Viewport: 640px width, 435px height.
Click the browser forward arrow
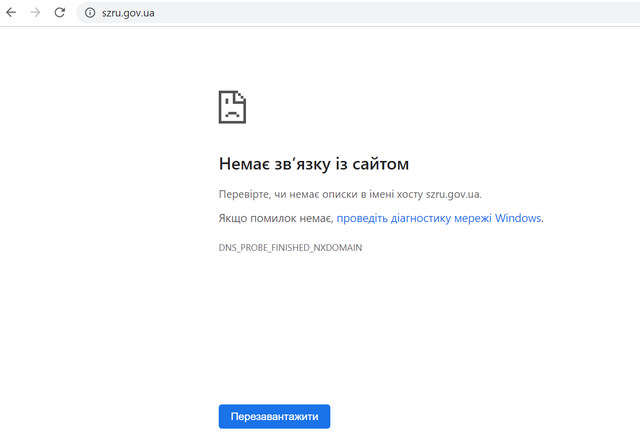(x=36, y=13)
